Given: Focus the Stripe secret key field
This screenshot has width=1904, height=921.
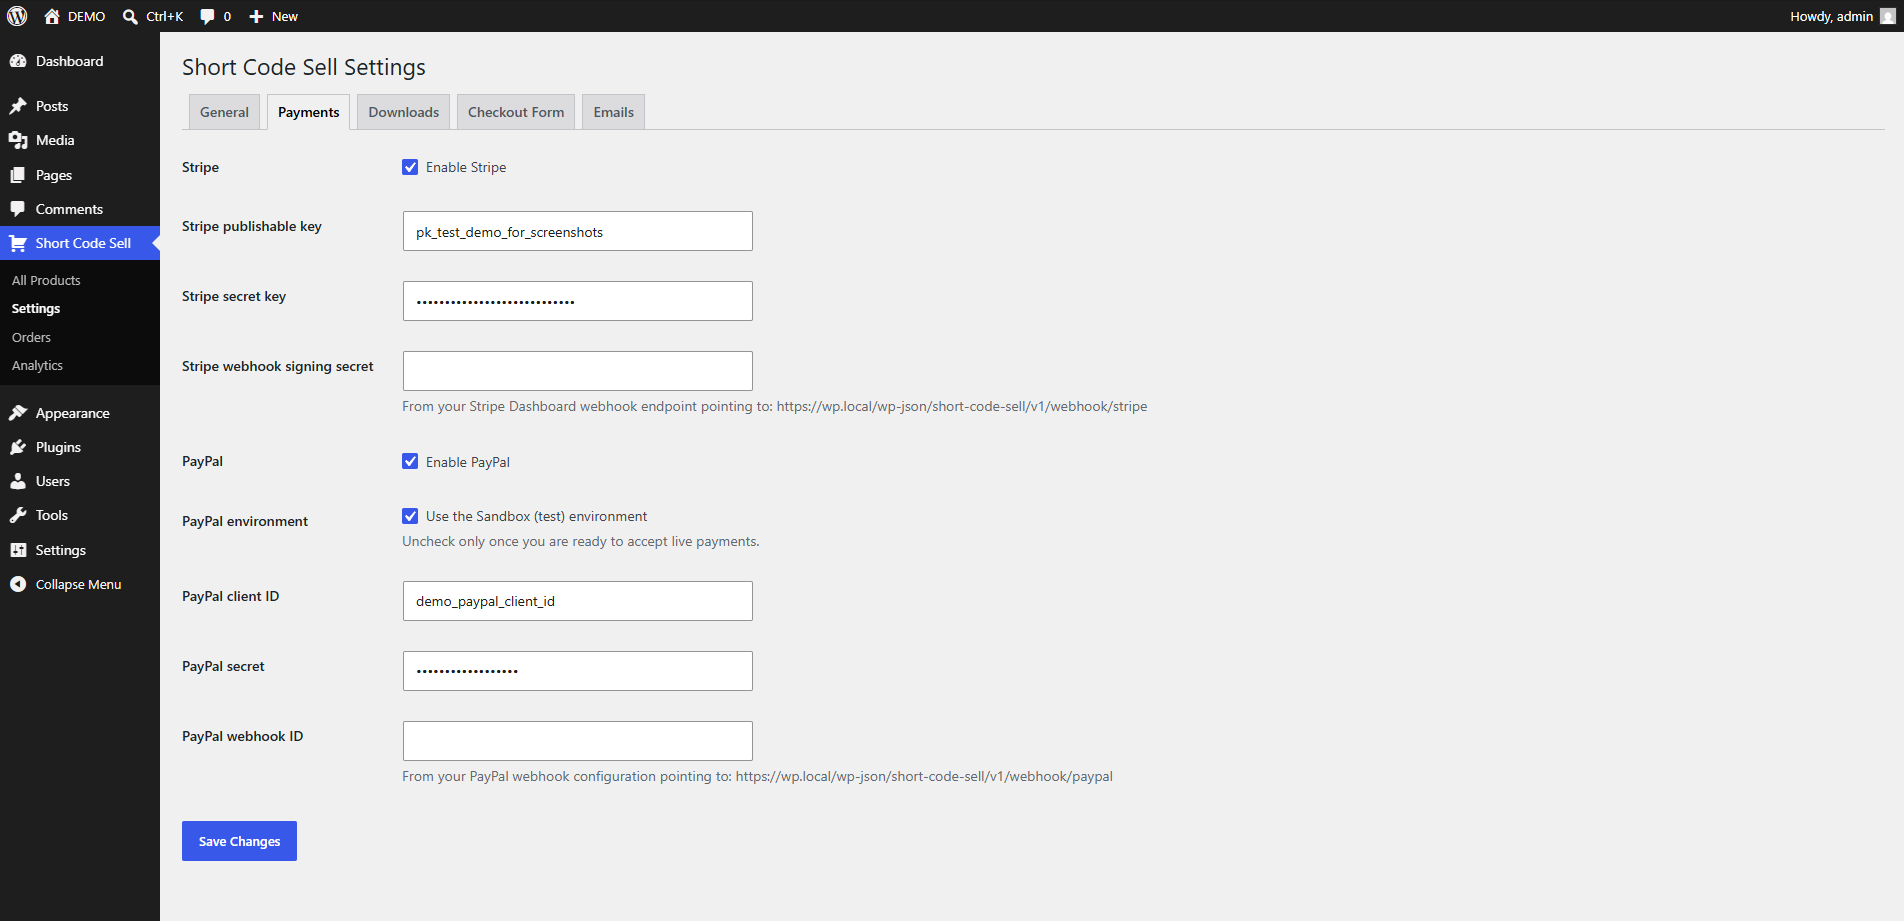Looking at the screenshot, I should click(x=577, y=301).
